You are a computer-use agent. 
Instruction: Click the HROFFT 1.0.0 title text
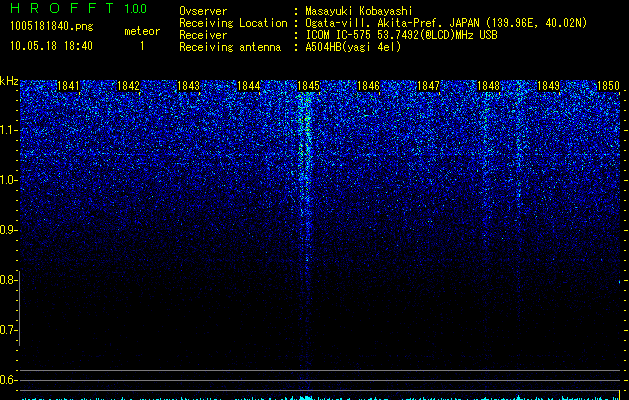[78, 8]
